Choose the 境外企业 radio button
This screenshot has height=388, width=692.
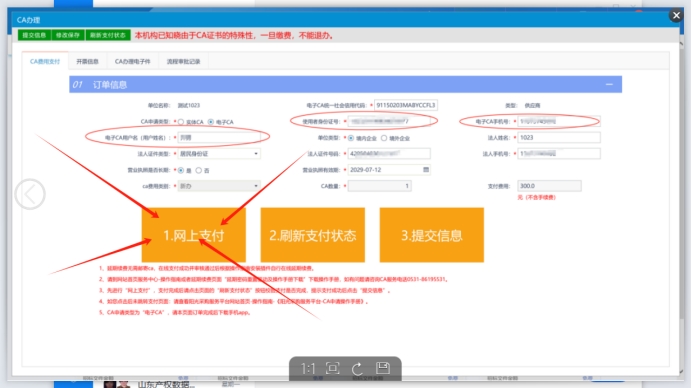tap(384, 138)
